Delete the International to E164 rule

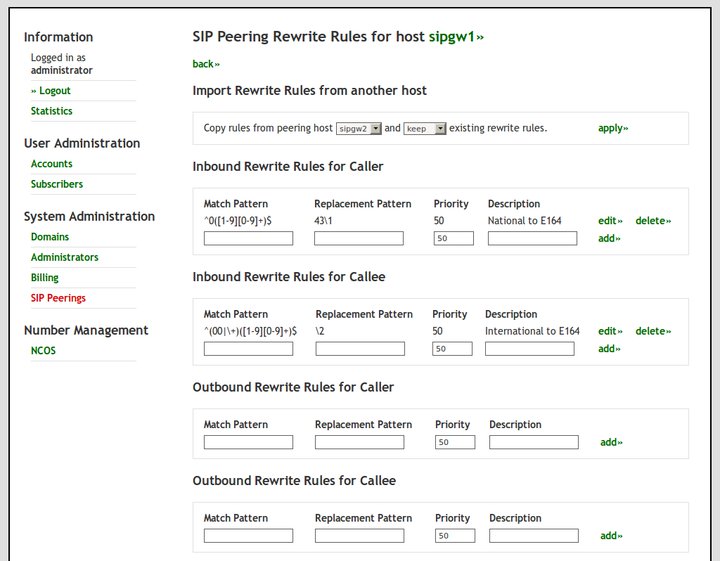coord(653,331)
